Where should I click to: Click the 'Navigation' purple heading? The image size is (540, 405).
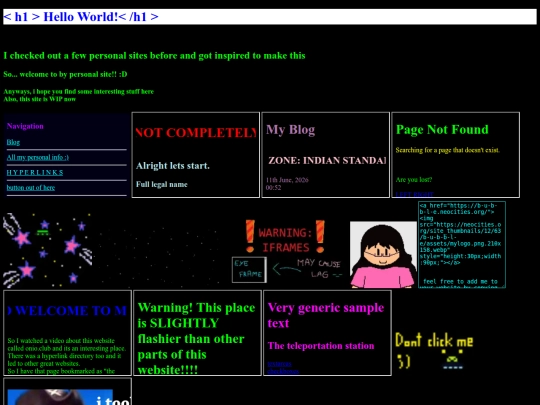point(25,126)
